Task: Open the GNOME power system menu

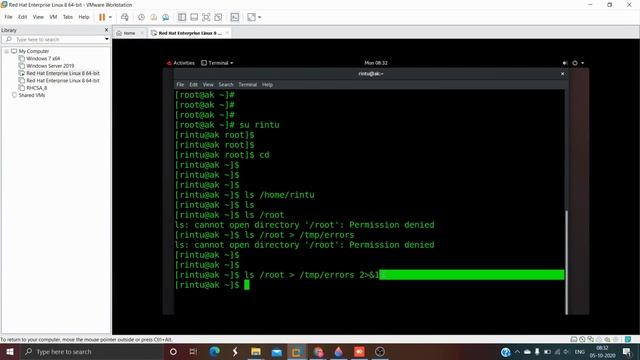Action: 578,63
